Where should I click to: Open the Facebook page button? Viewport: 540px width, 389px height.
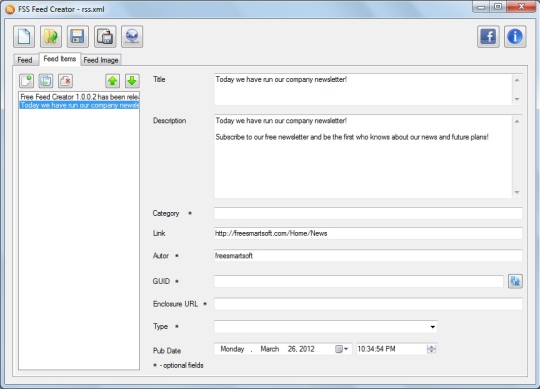(x=488, y=36)
